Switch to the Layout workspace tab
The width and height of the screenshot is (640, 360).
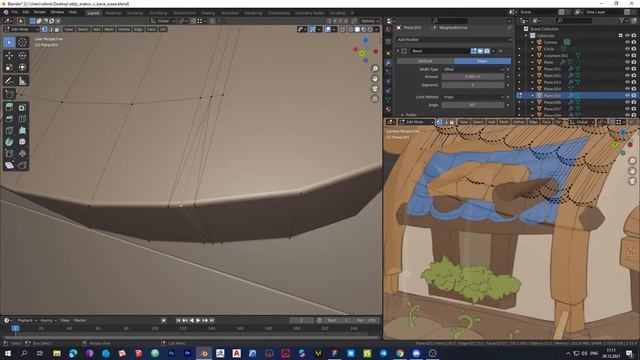[x=93, y=13]
